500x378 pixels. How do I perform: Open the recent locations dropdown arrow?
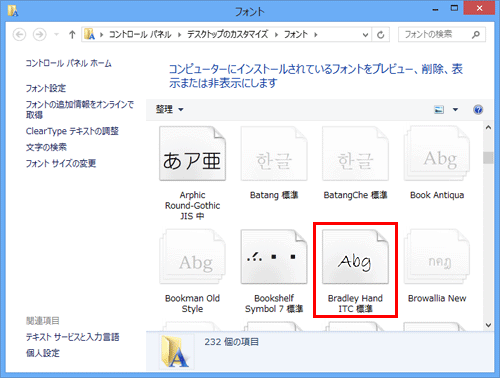pos(56,34)
